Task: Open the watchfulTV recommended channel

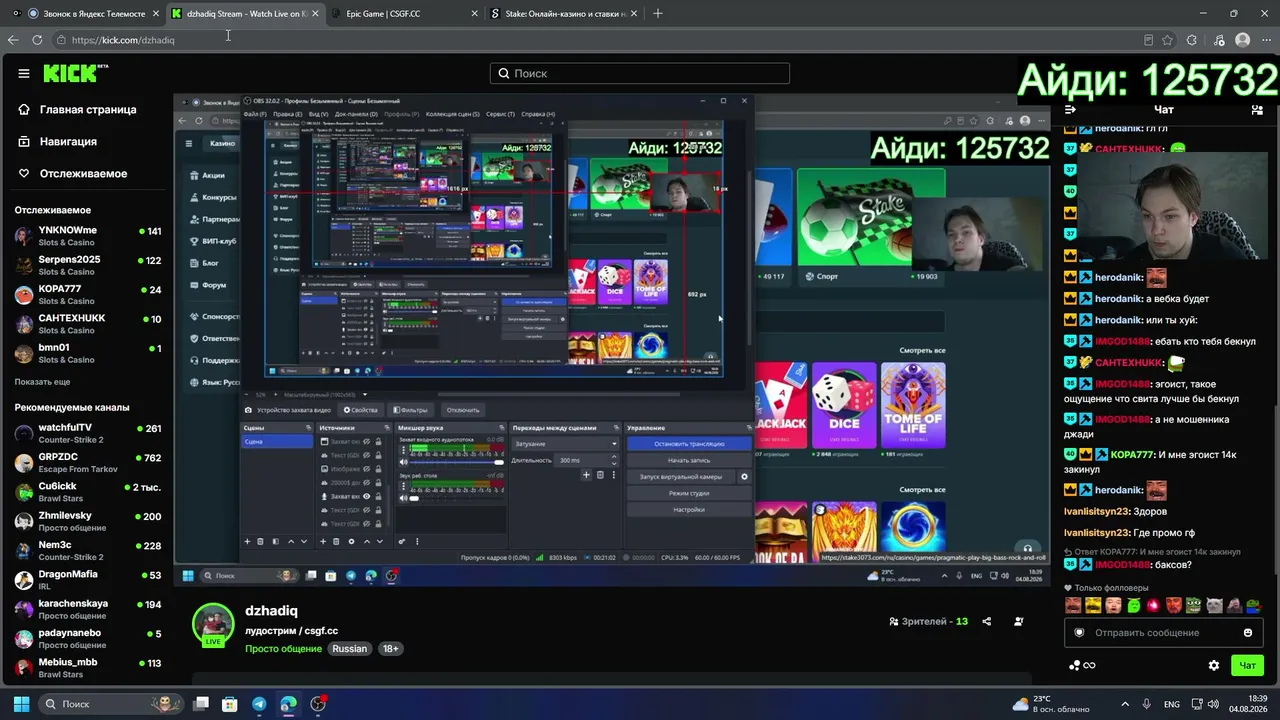Action: pyautogui.click(x=88, y=433)
